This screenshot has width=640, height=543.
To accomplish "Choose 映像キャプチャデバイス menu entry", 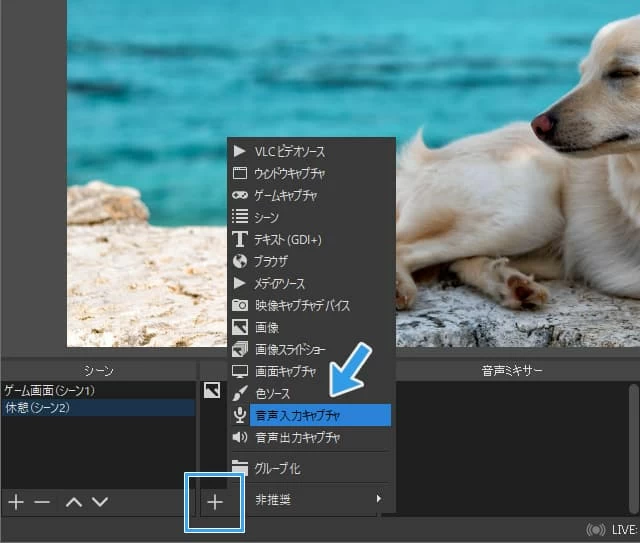I will (311, 305).
